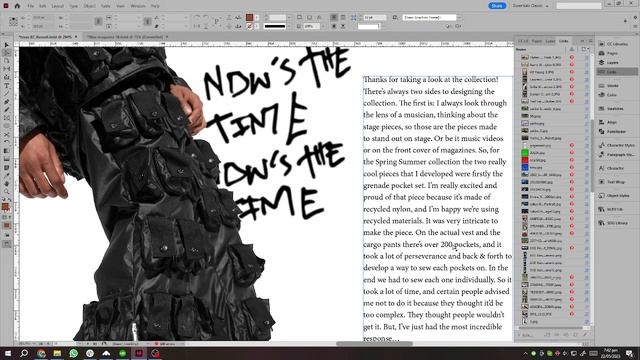The height and width of the screenshot is (360, 640).
Task: Open the File menu
Action: (31, 6)
